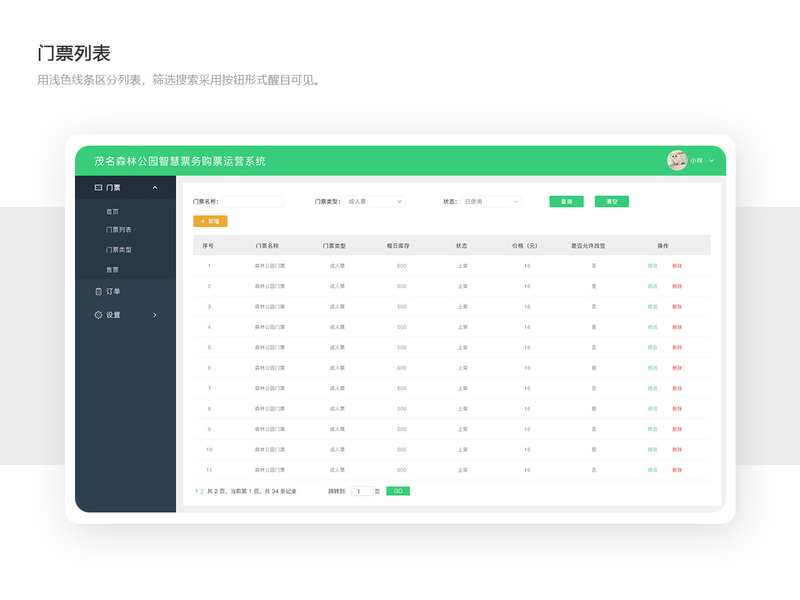Click 修改 in row 9
Viewport: 800px width, 600px height.
coord(653,429)
